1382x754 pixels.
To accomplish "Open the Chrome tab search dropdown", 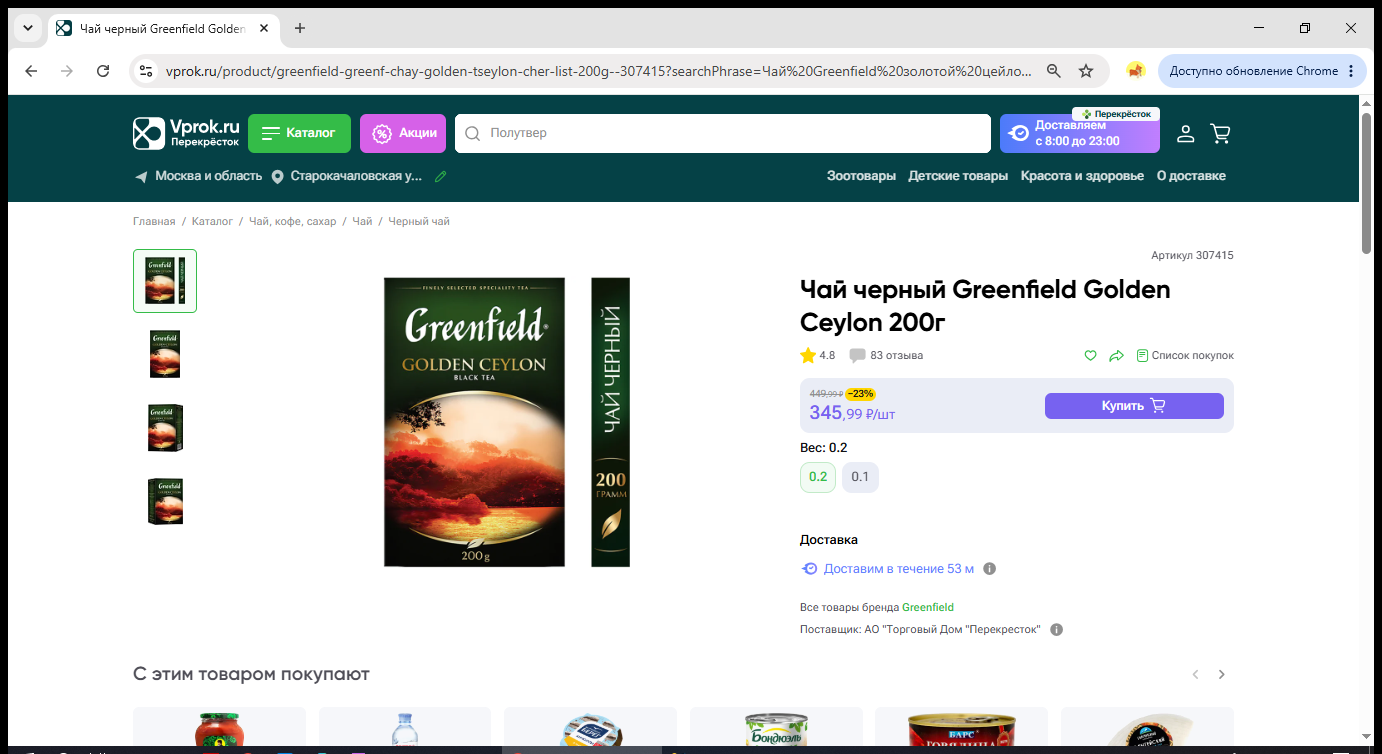I will coord(27,28).
